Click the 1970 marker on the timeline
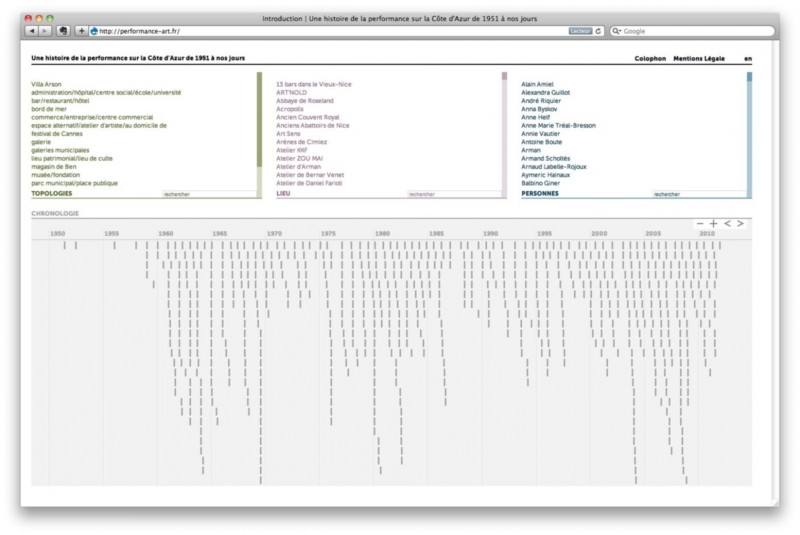 click(273, 233)
